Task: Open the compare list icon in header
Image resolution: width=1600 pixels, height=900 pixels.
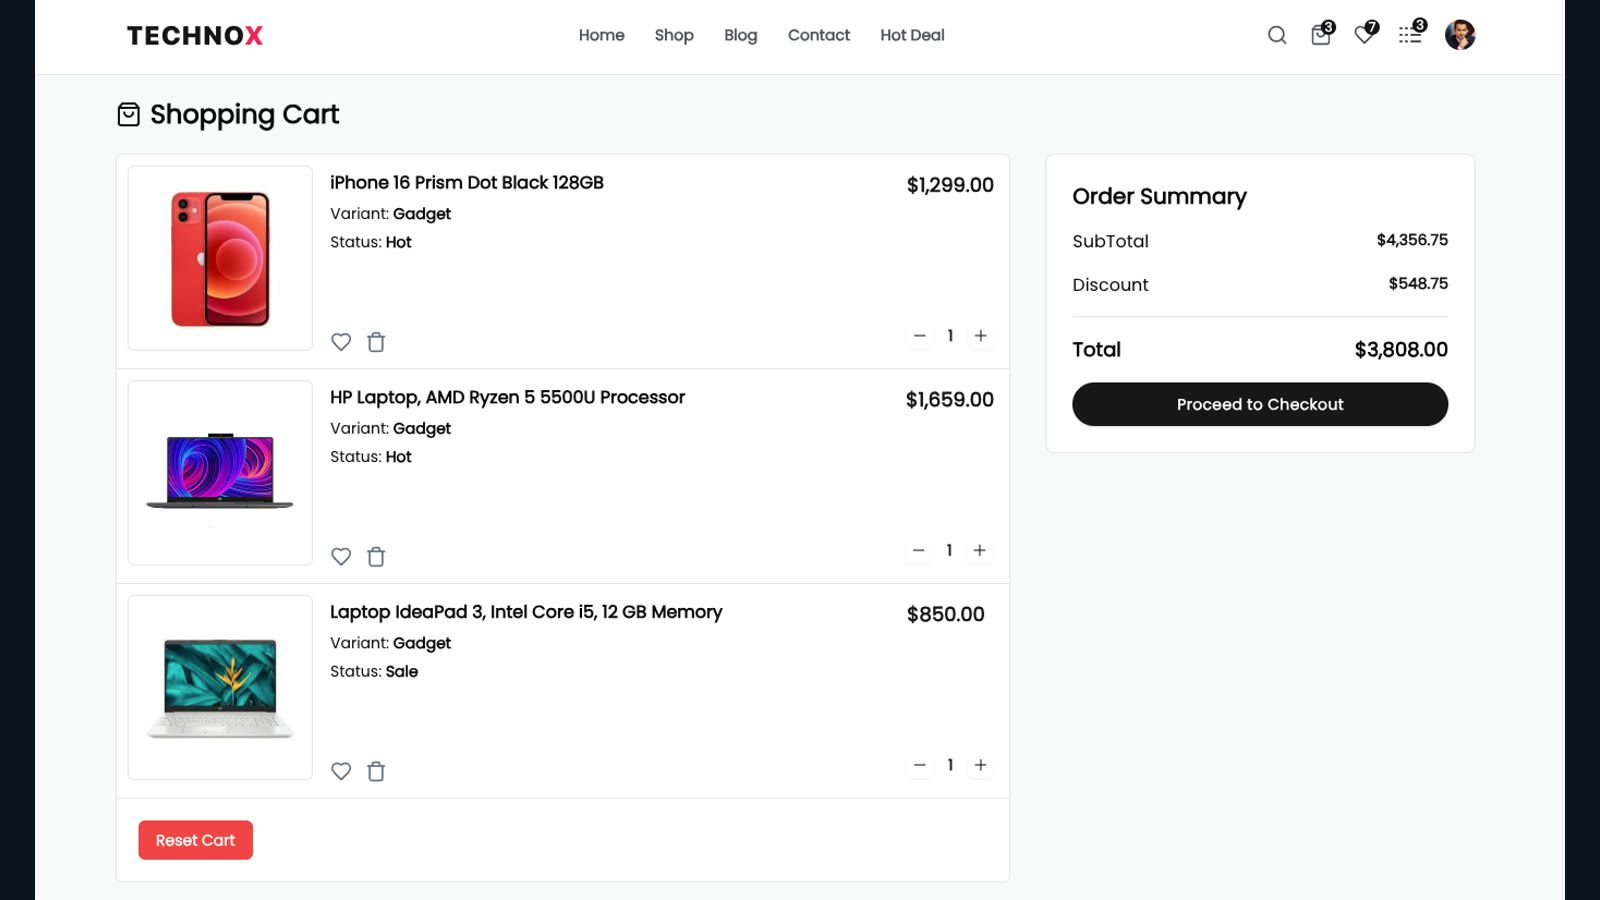Action: coord(1410,35)
